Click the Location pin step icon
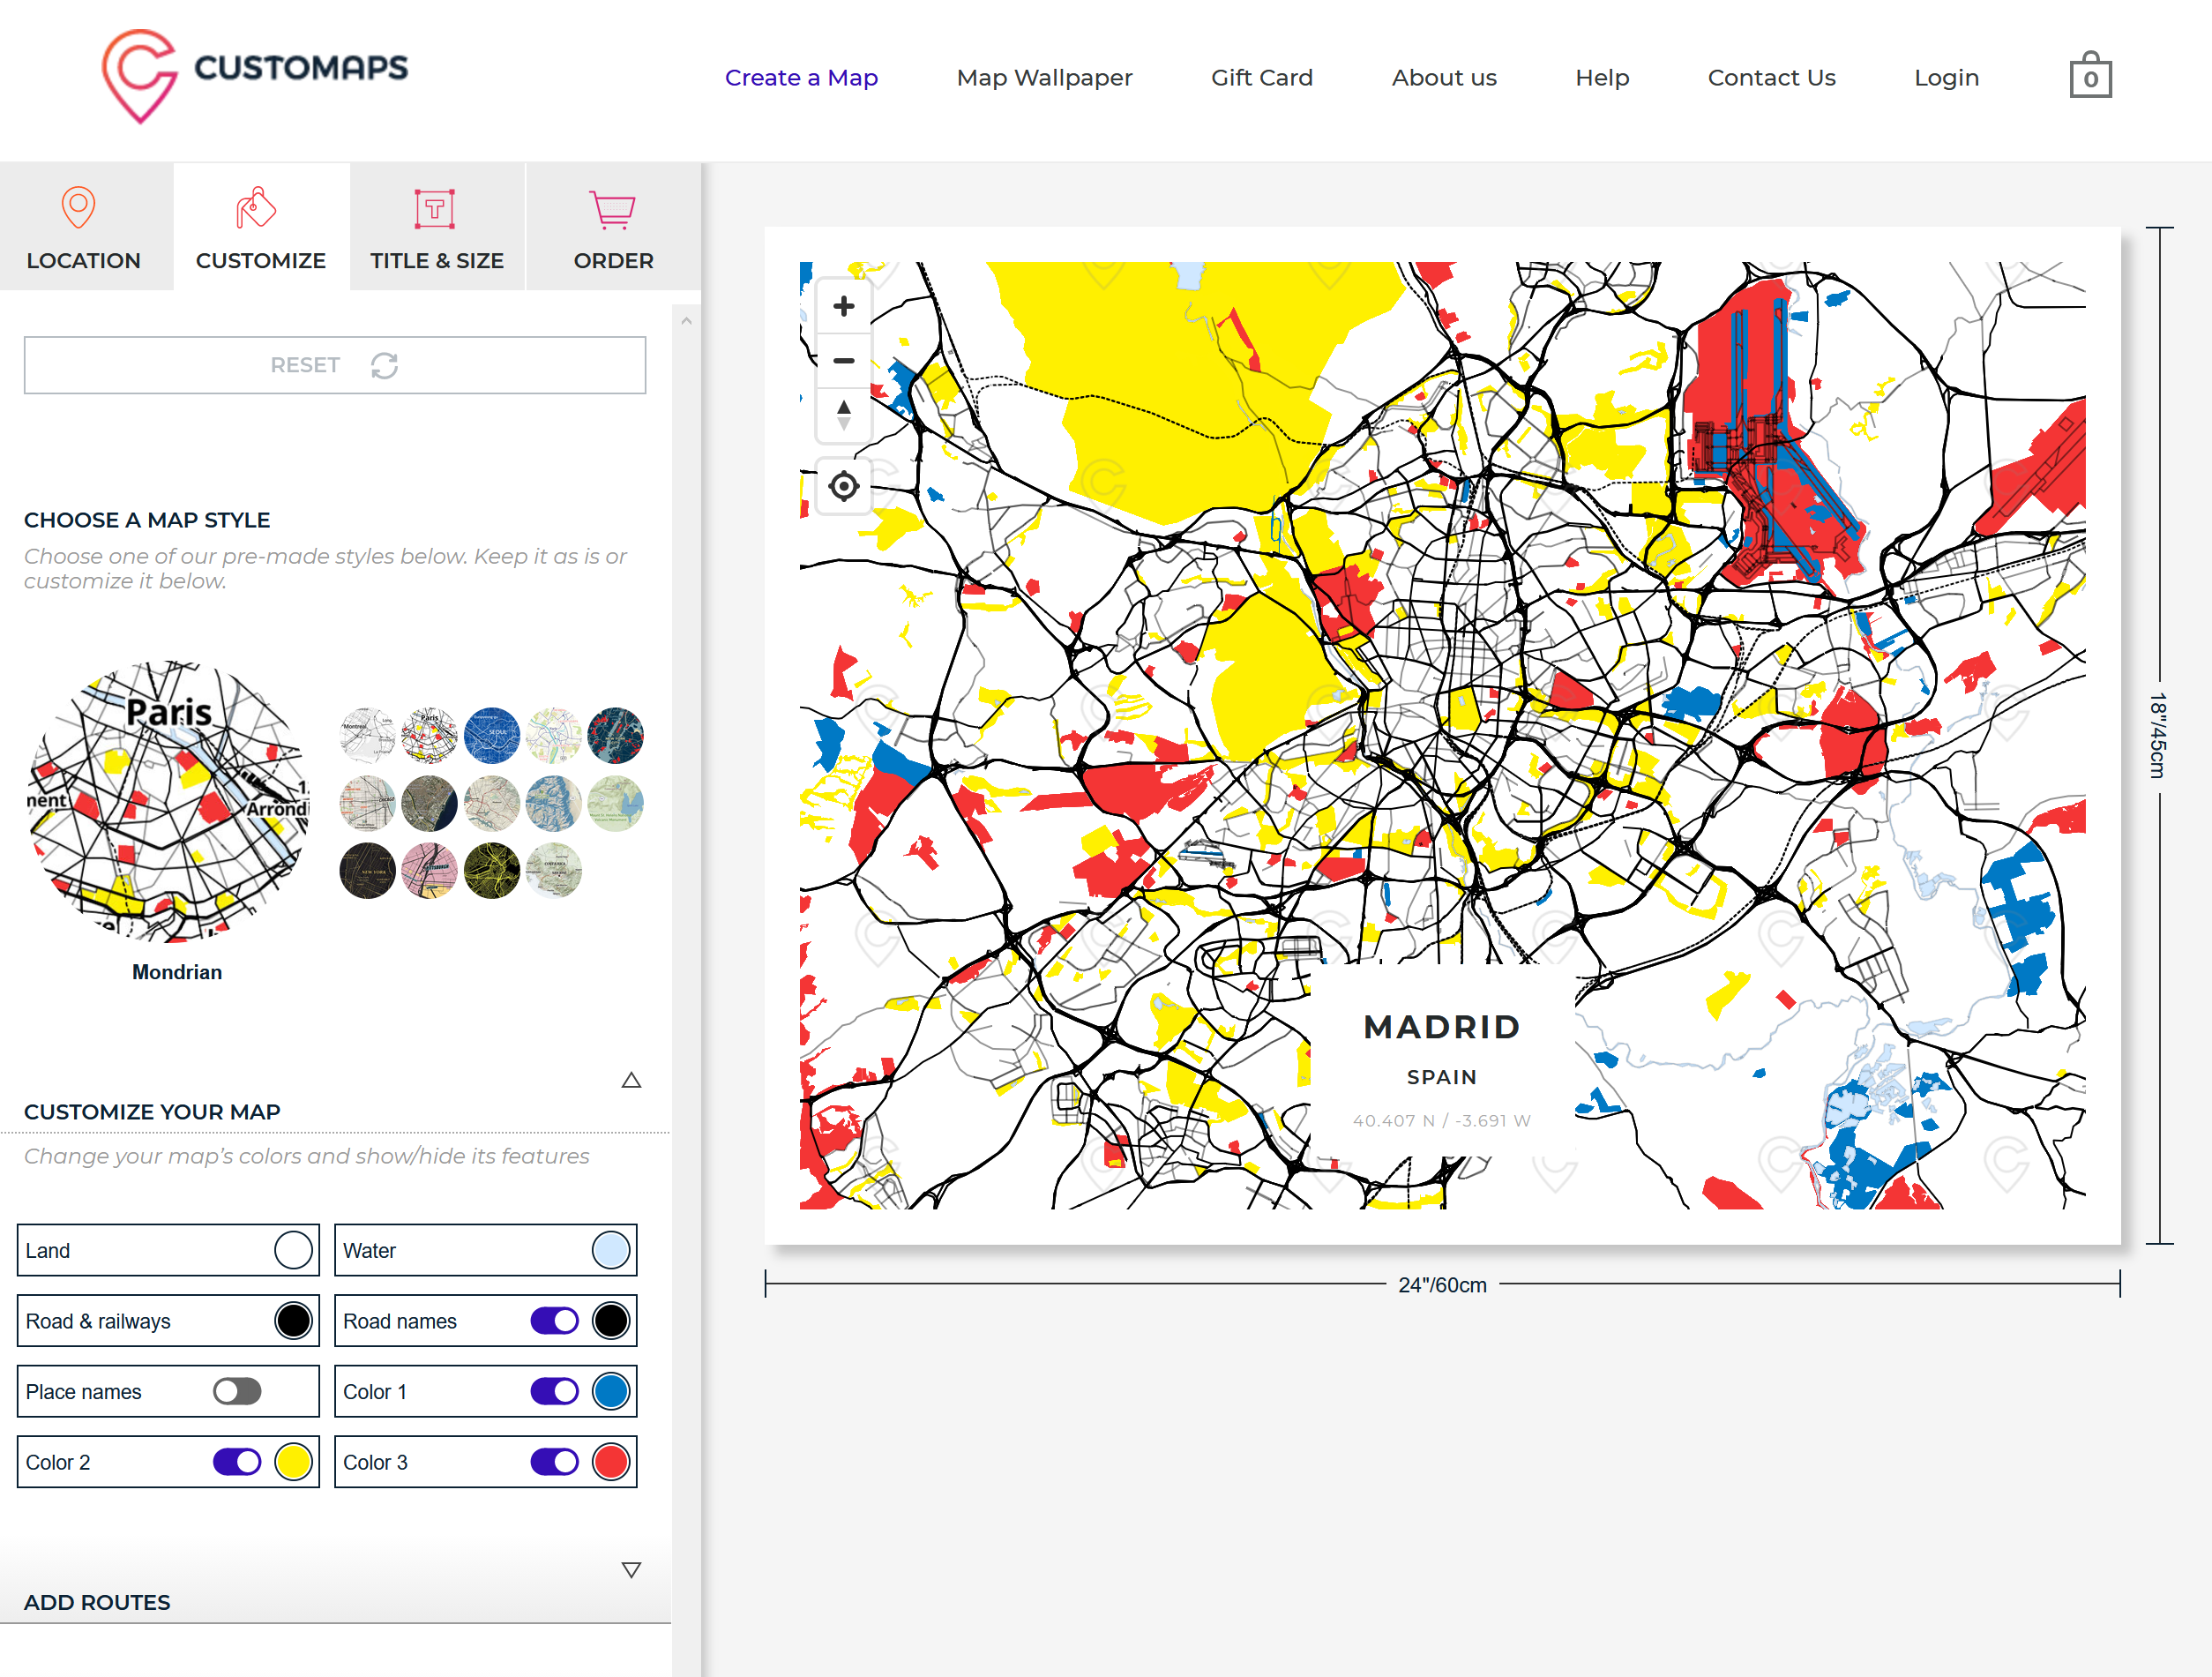This screenshot has height=1677, width=2212. click(x=78, y=208)
